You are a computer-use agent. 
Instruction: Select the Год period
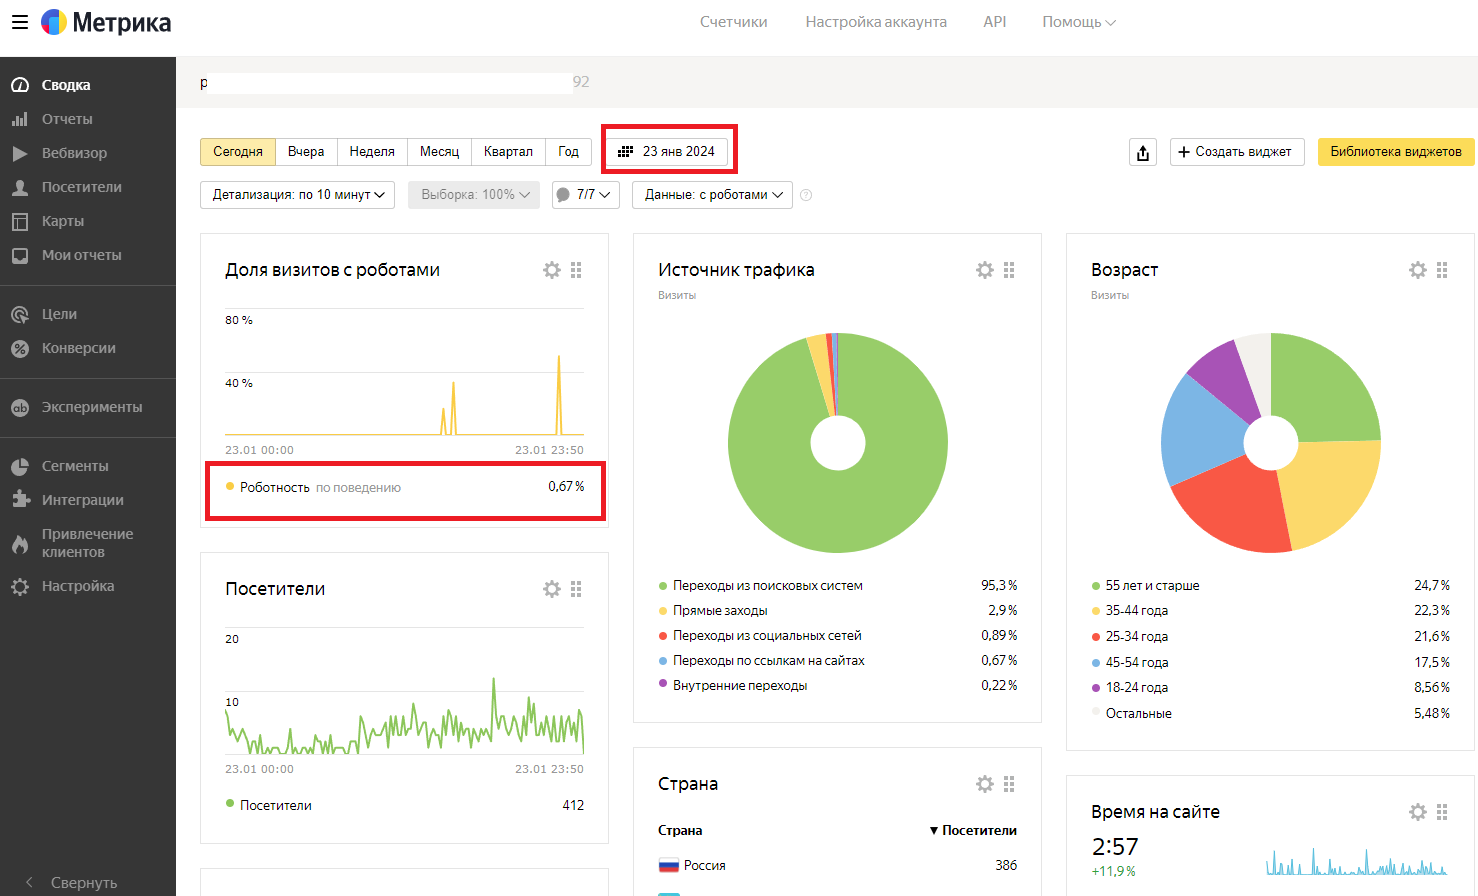(569, 152)
